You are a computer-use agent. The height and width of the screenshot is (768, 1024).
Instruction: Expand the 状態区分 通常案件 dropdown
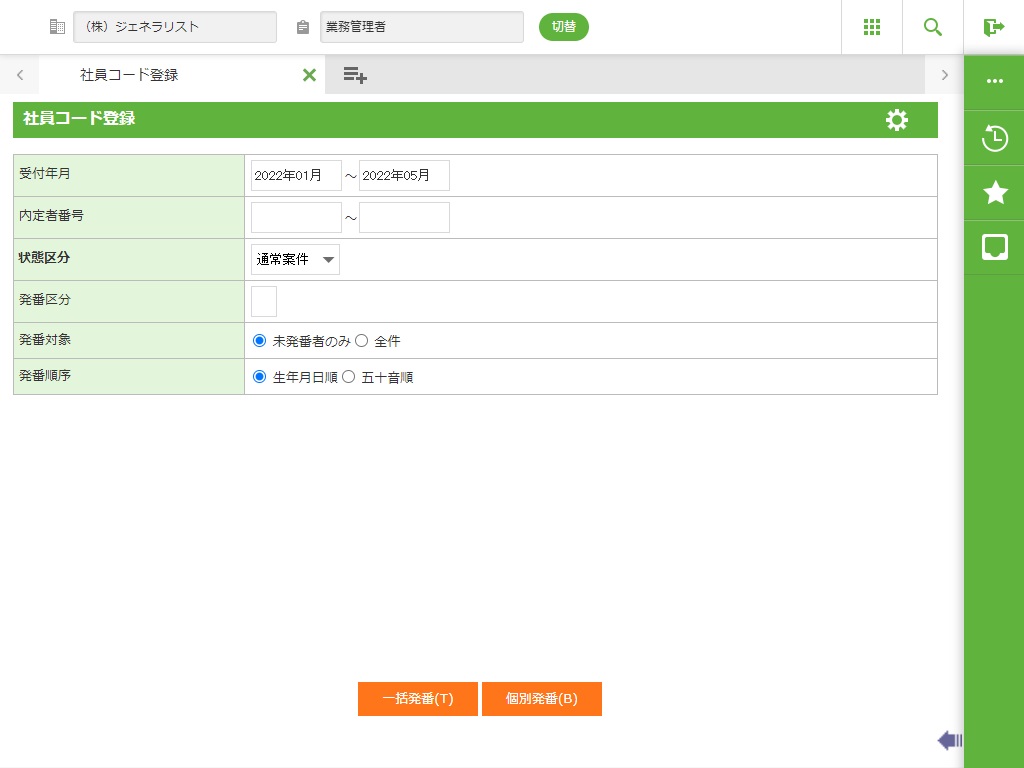click(295, 260)
